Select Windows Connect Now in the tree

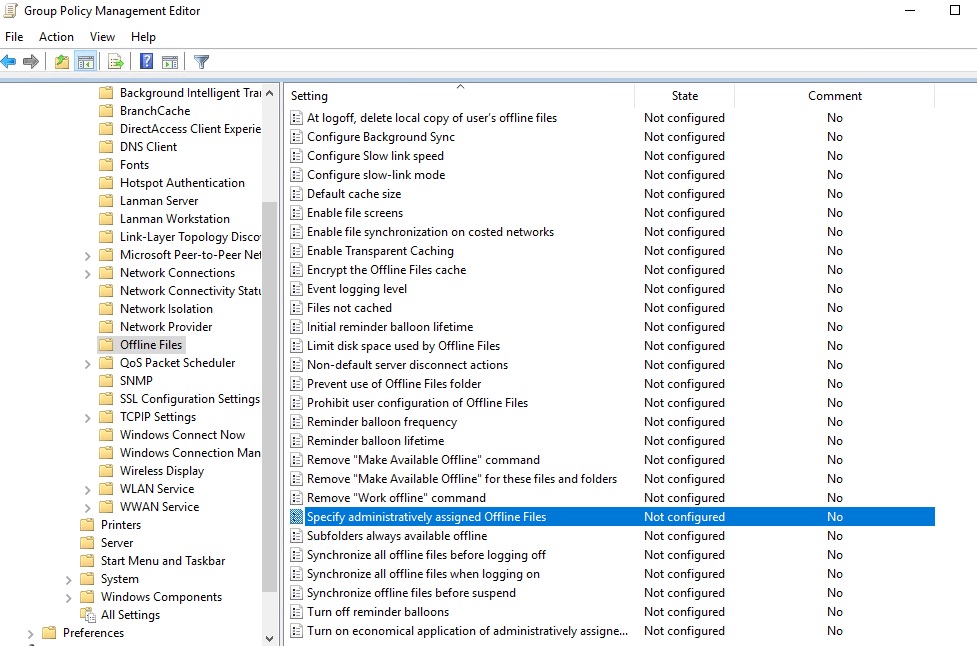[182, 434]
